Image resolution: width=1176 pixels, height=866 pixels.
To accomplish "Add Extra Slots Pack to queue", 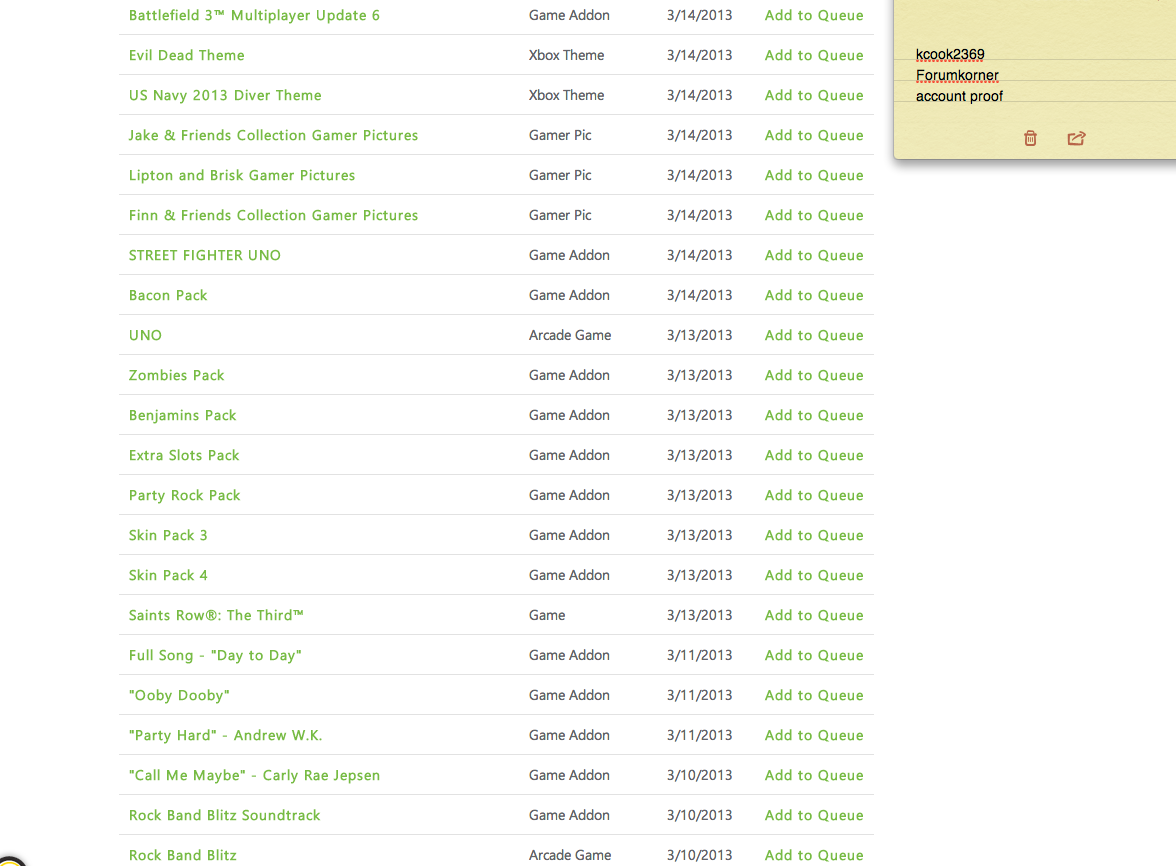I will tap(814, 455).
